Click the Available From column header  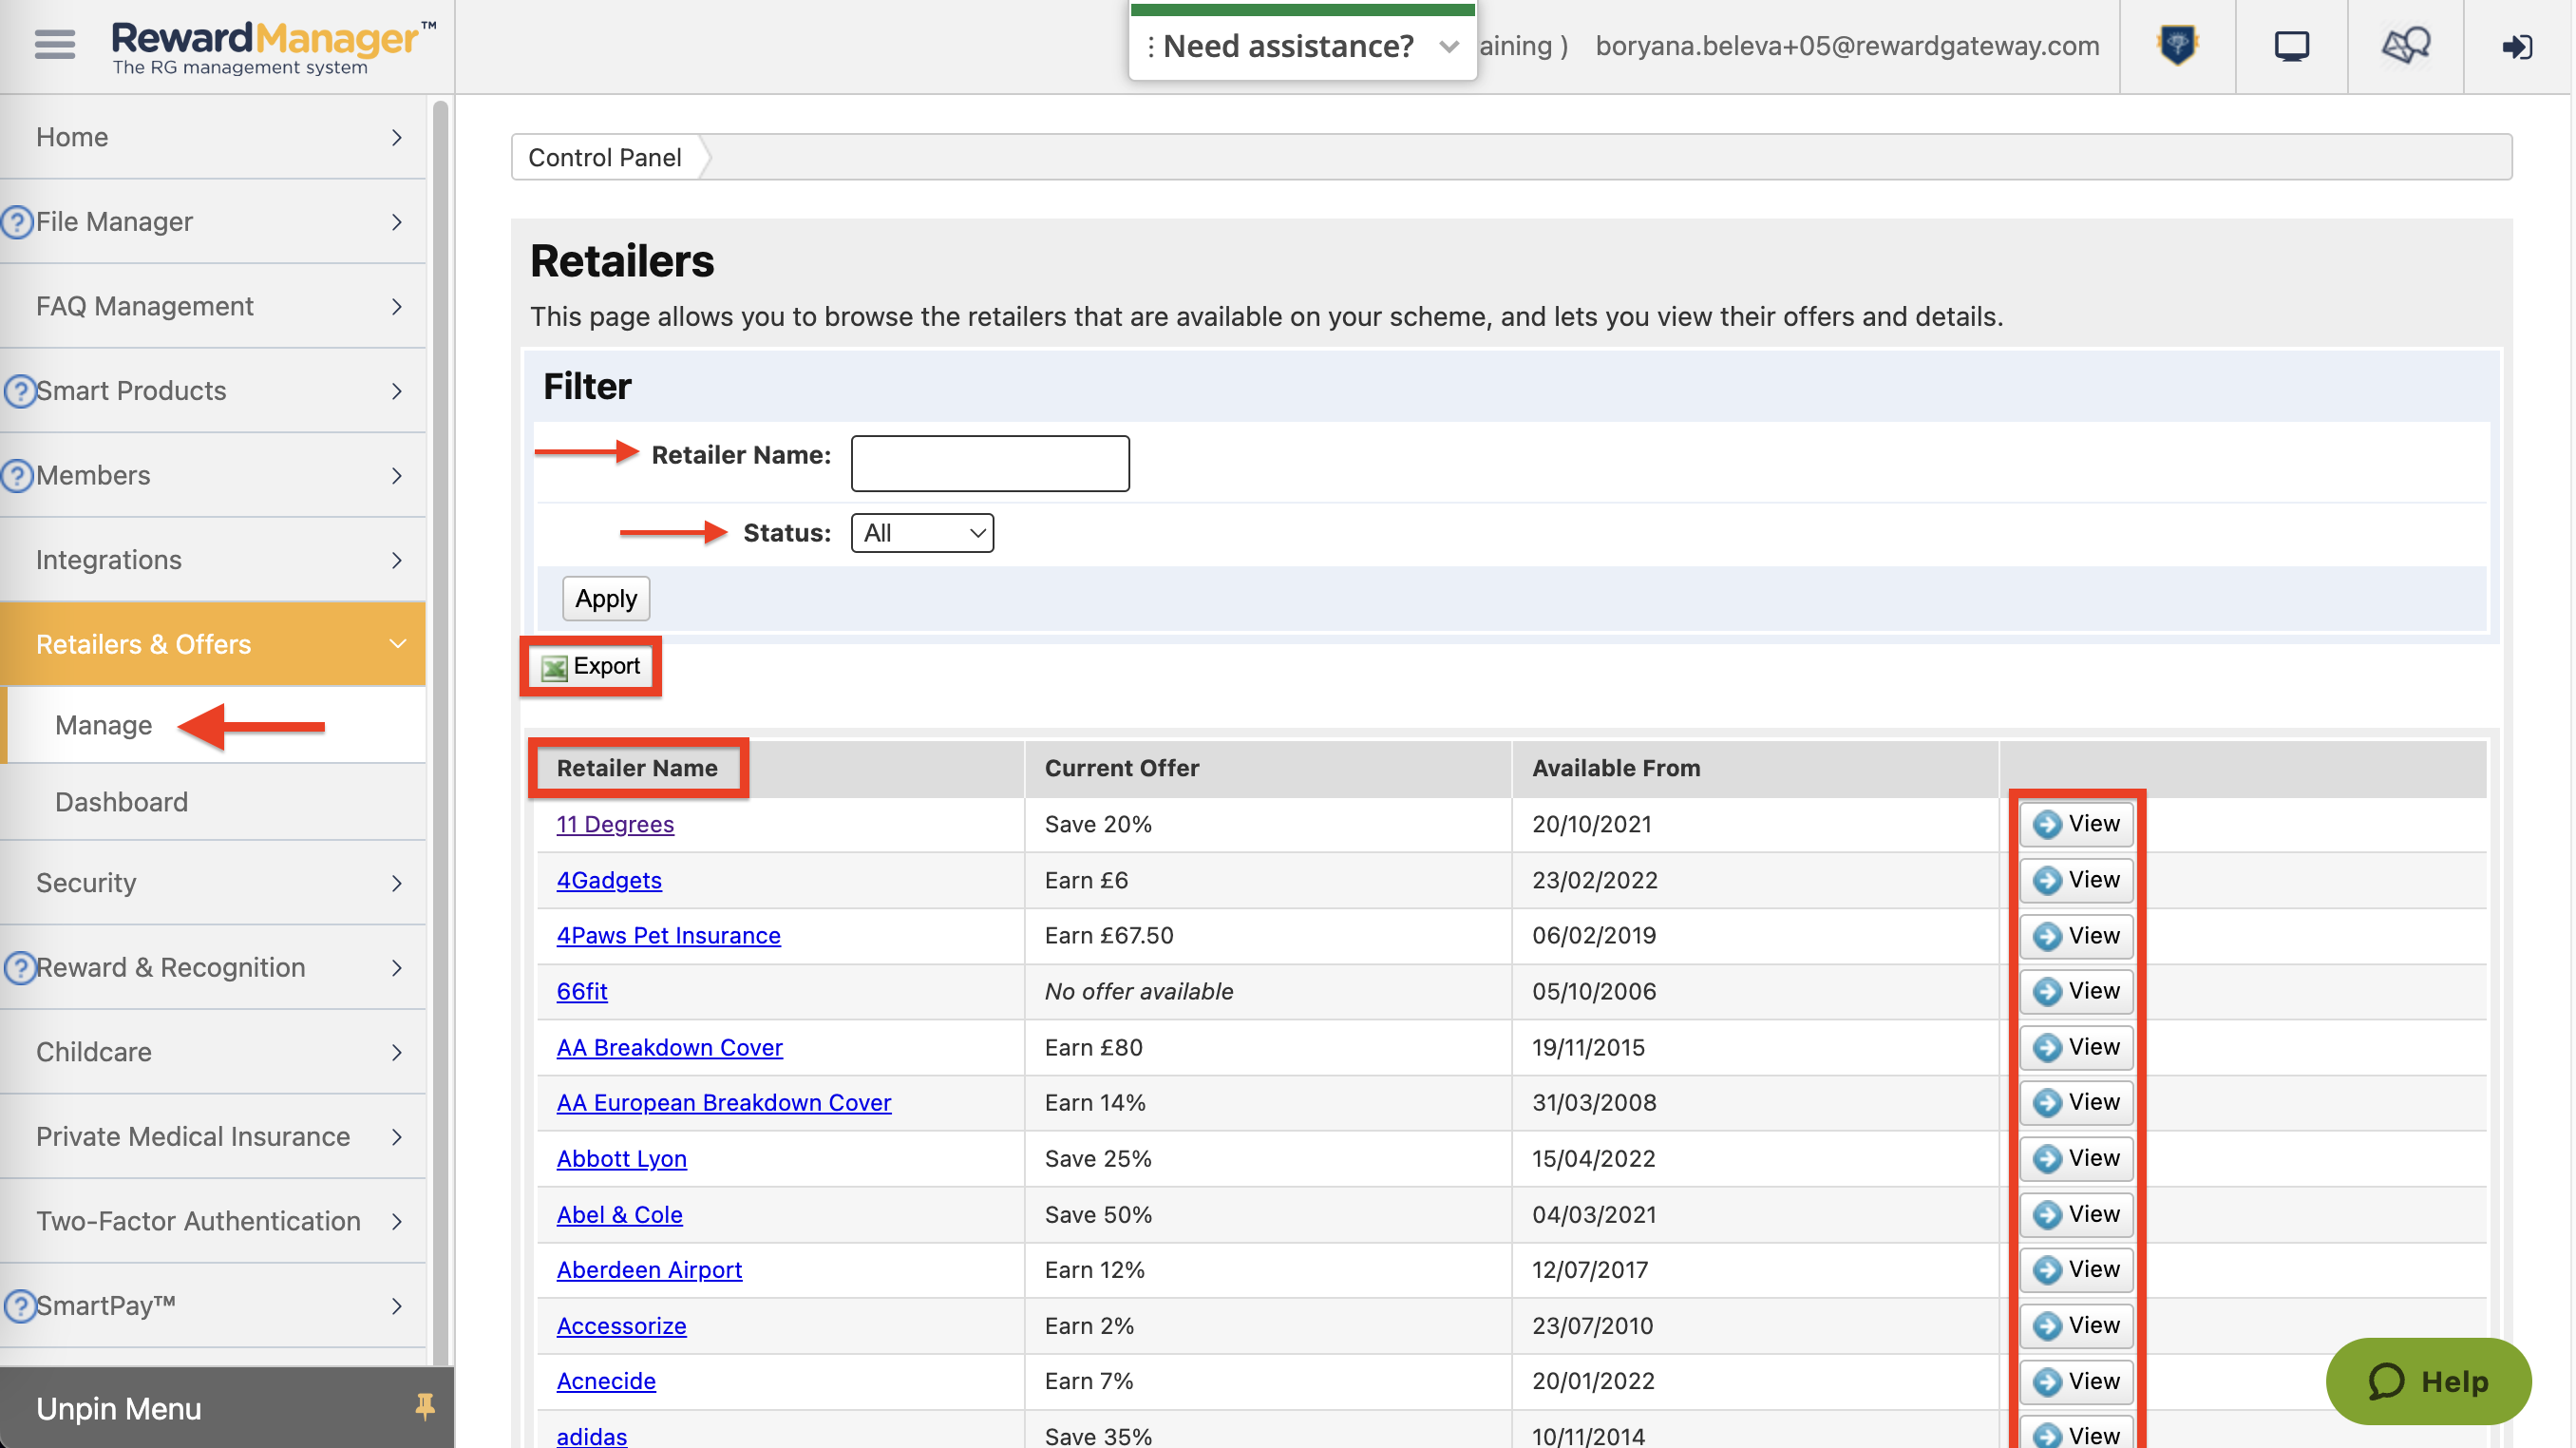pyautogui.click(x=1616, y=768)
